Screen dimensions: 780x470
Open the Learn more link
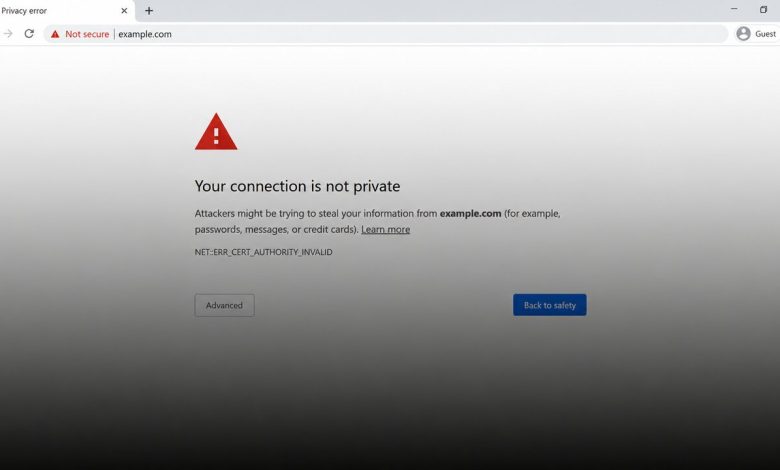[386, 229]
